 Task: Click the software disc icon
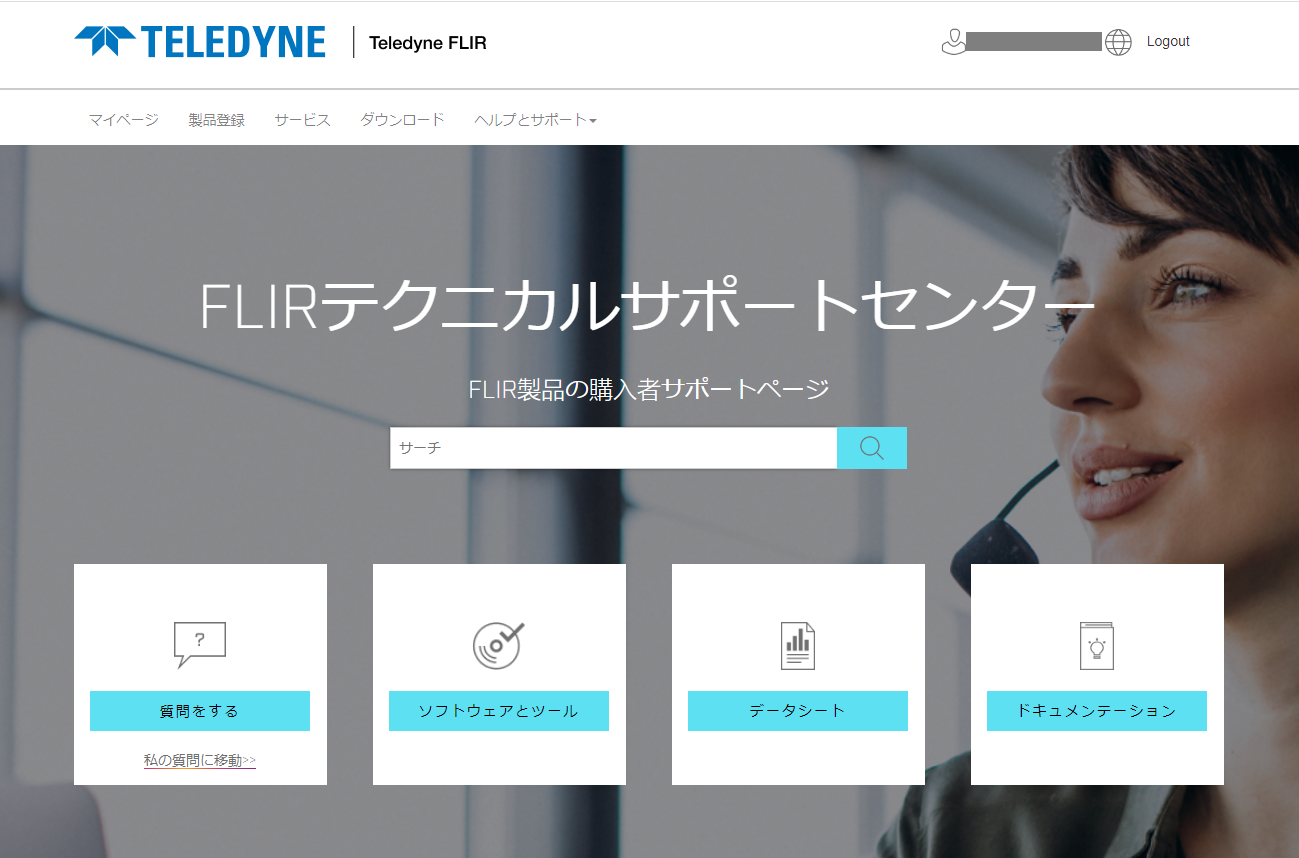tap(499, 645)
